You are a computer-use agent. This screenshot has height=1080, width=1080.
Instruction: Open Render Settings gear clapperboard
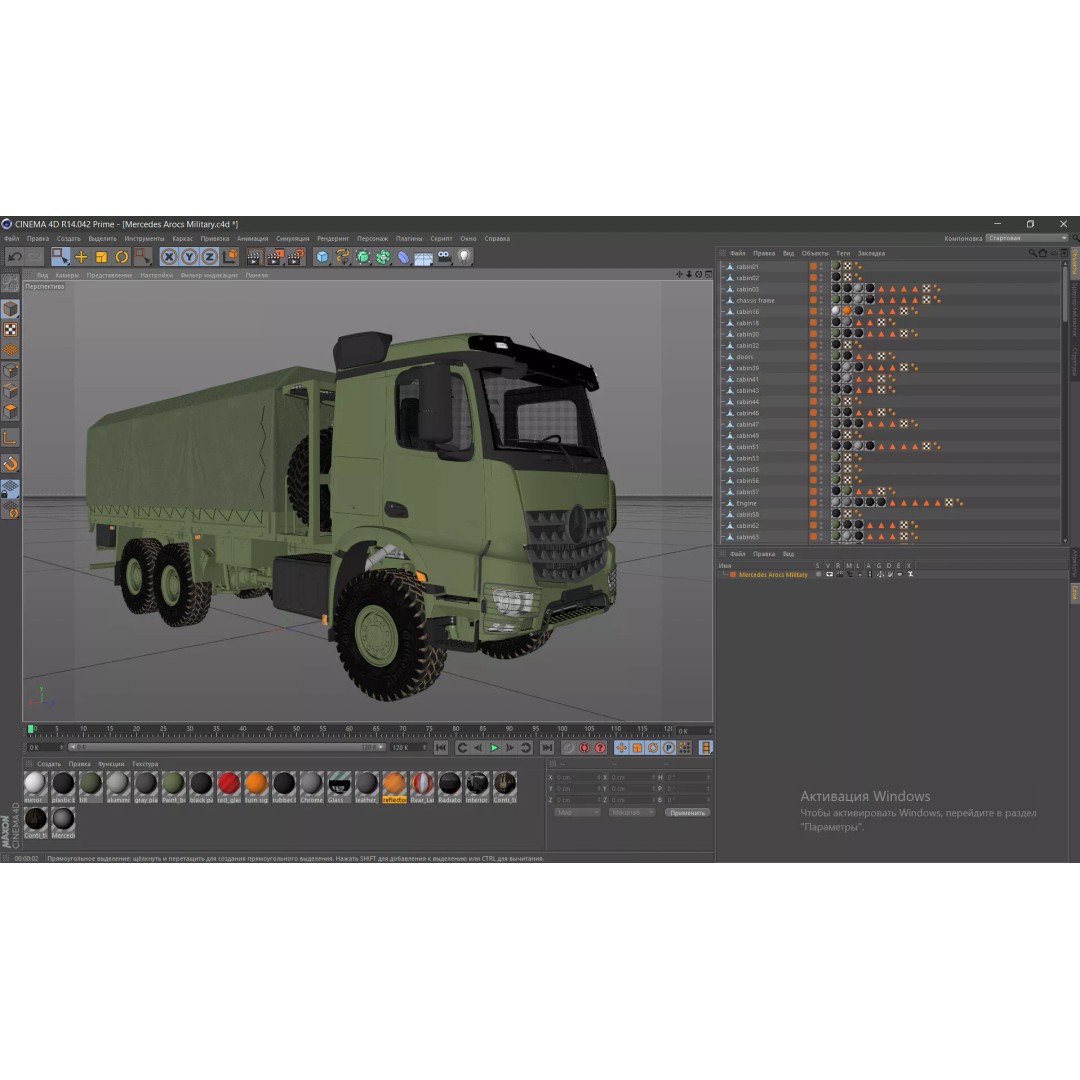[x=295, y=257]
